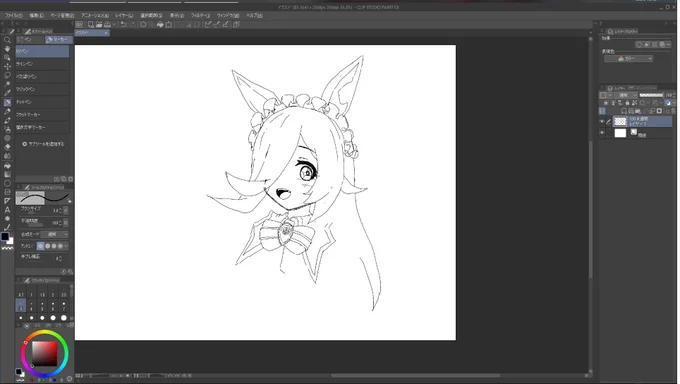Screen dimensions: 680x384
Task: Open the ファイル (File) menu
Action: pyautogui.click(x=13, y=15)
